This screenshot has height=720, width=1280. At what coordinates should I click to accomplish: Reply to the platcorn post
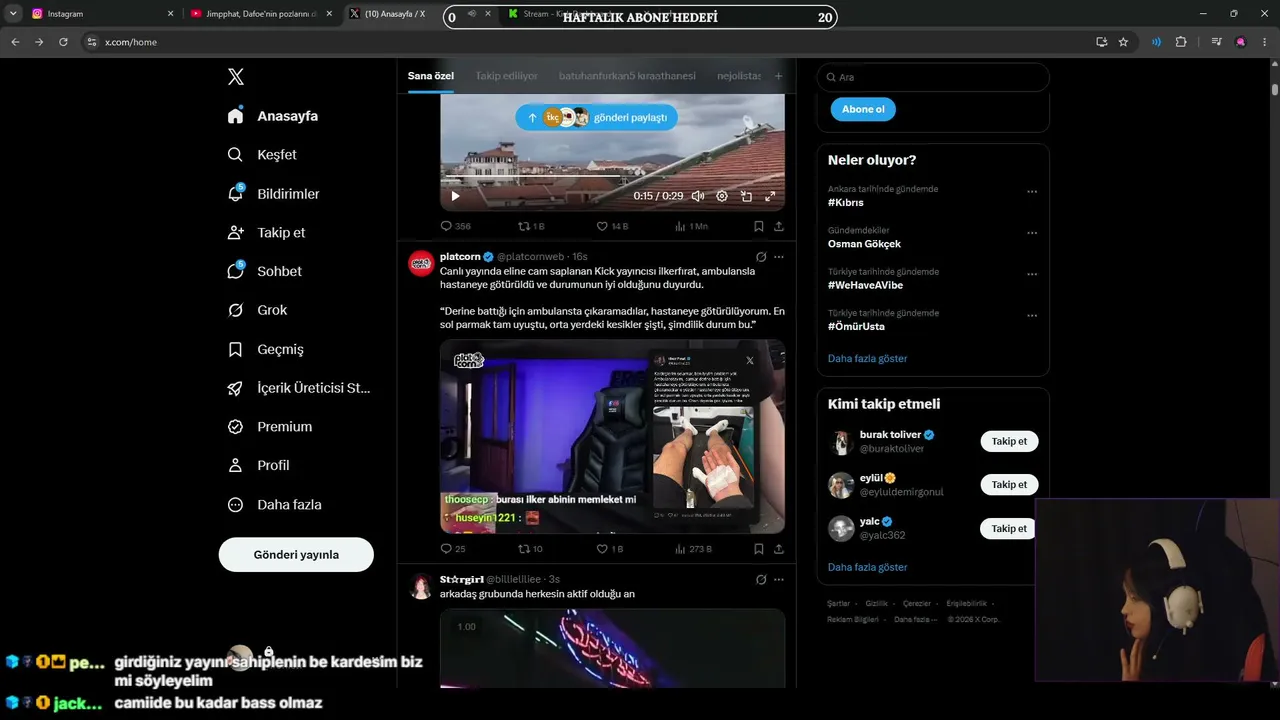(446, 549)
